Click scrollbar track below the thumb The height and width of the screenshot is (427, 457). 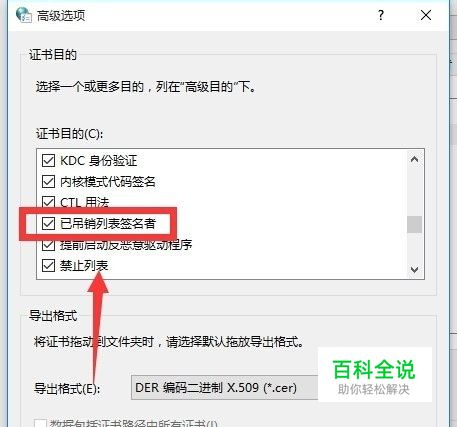pyautogui.click(x=415, y=247)
